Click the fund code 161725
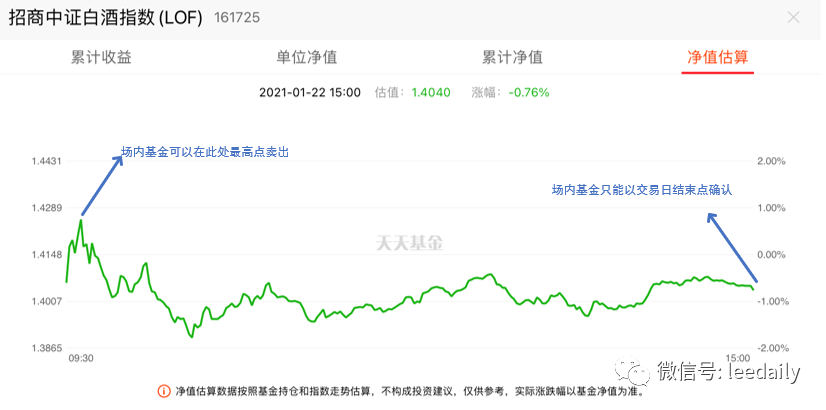The image size is (826, 410). point(237,18)
